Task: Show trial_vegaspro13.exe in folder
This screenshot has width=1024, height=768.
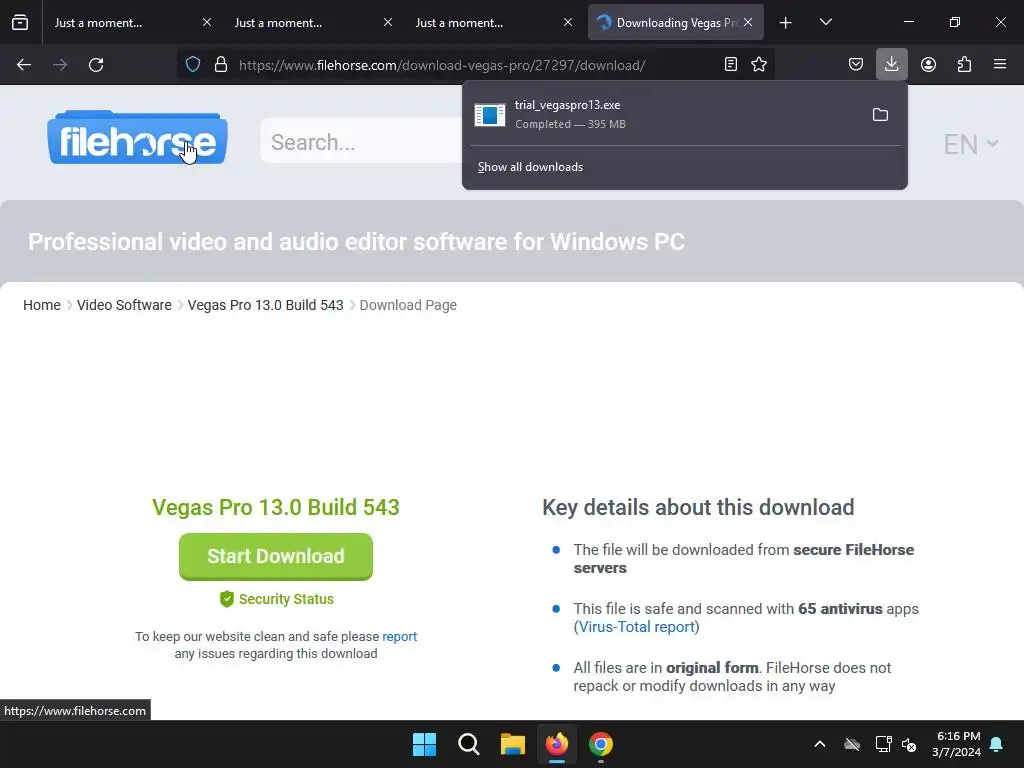Action: 880,115
